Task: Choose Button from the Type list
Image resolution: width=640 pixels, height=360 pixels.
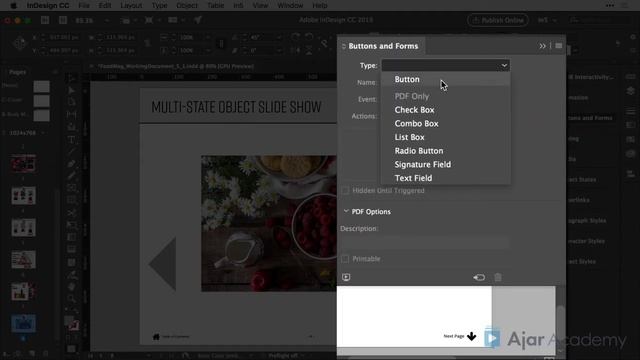Action: (x=445, y=80)
